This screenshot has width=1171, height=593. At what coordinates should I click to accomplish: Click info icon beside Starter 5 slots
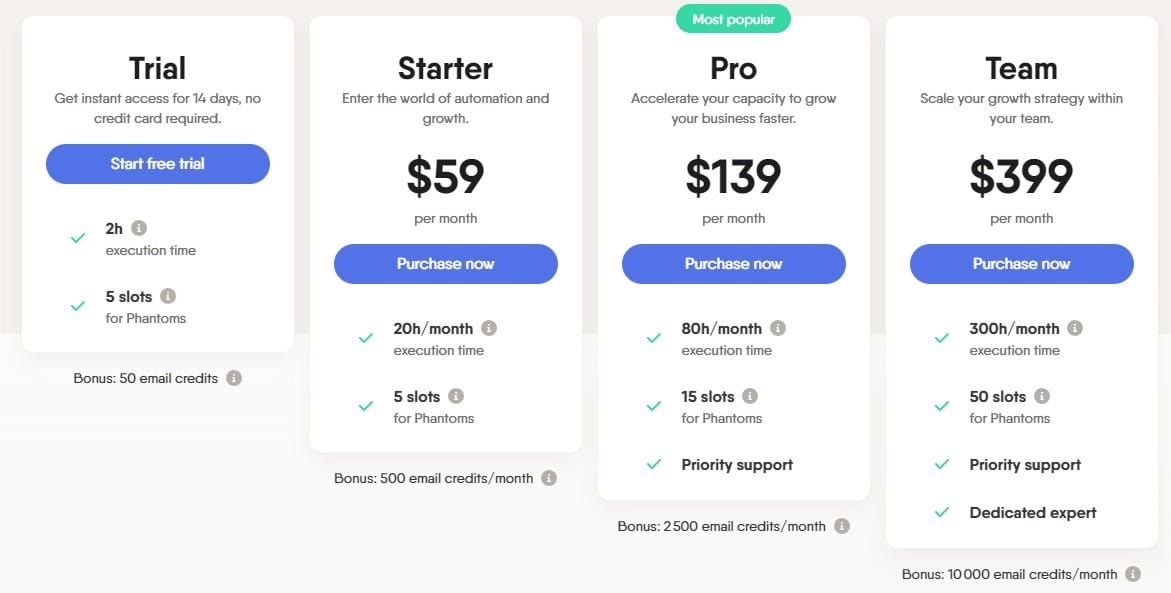(456, 396)
